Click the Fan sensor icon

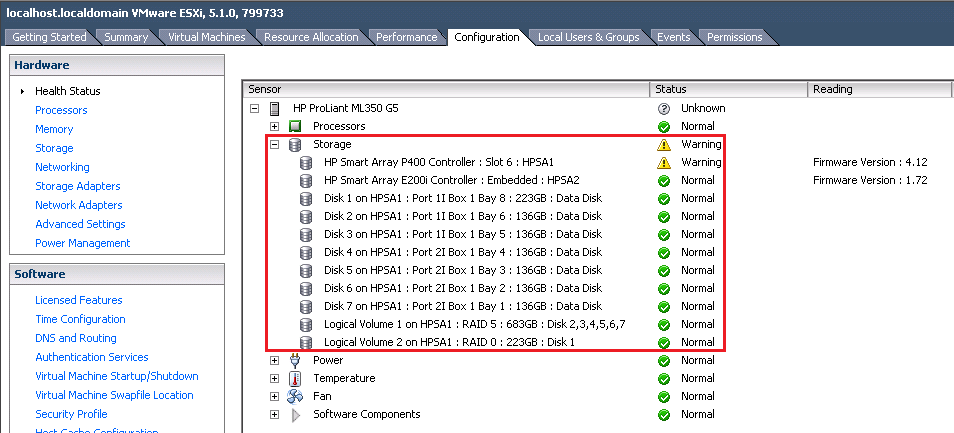tap(295, 396)
